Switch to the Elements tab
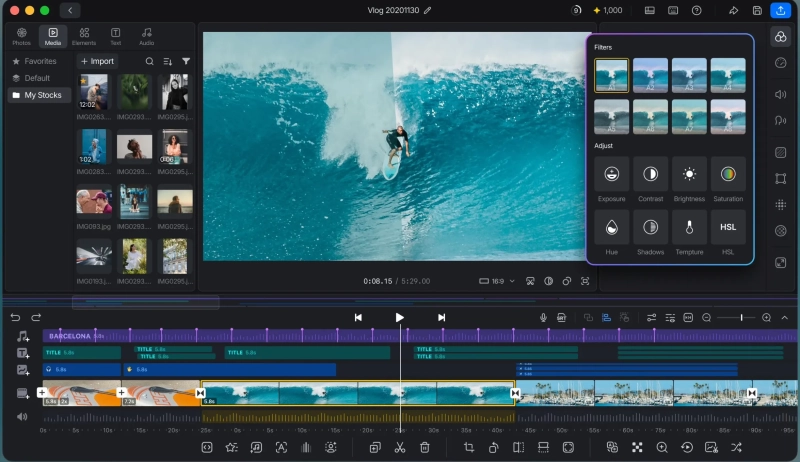Viewport: 800px width, 462px height. click(84, 36)
